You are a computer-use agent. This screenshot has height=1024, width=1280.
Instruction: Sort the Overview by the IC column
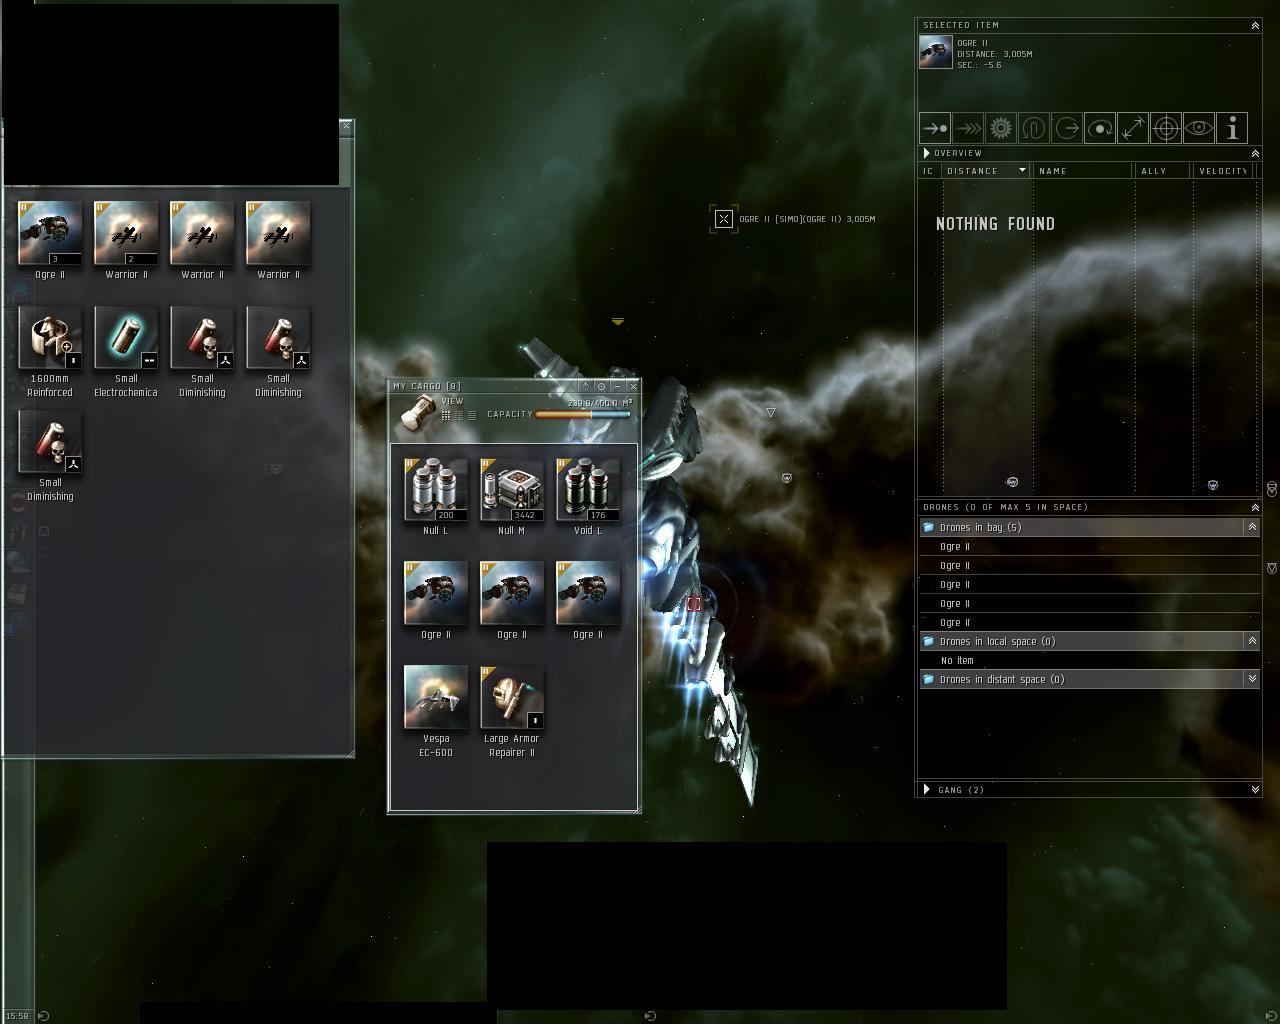930,171
